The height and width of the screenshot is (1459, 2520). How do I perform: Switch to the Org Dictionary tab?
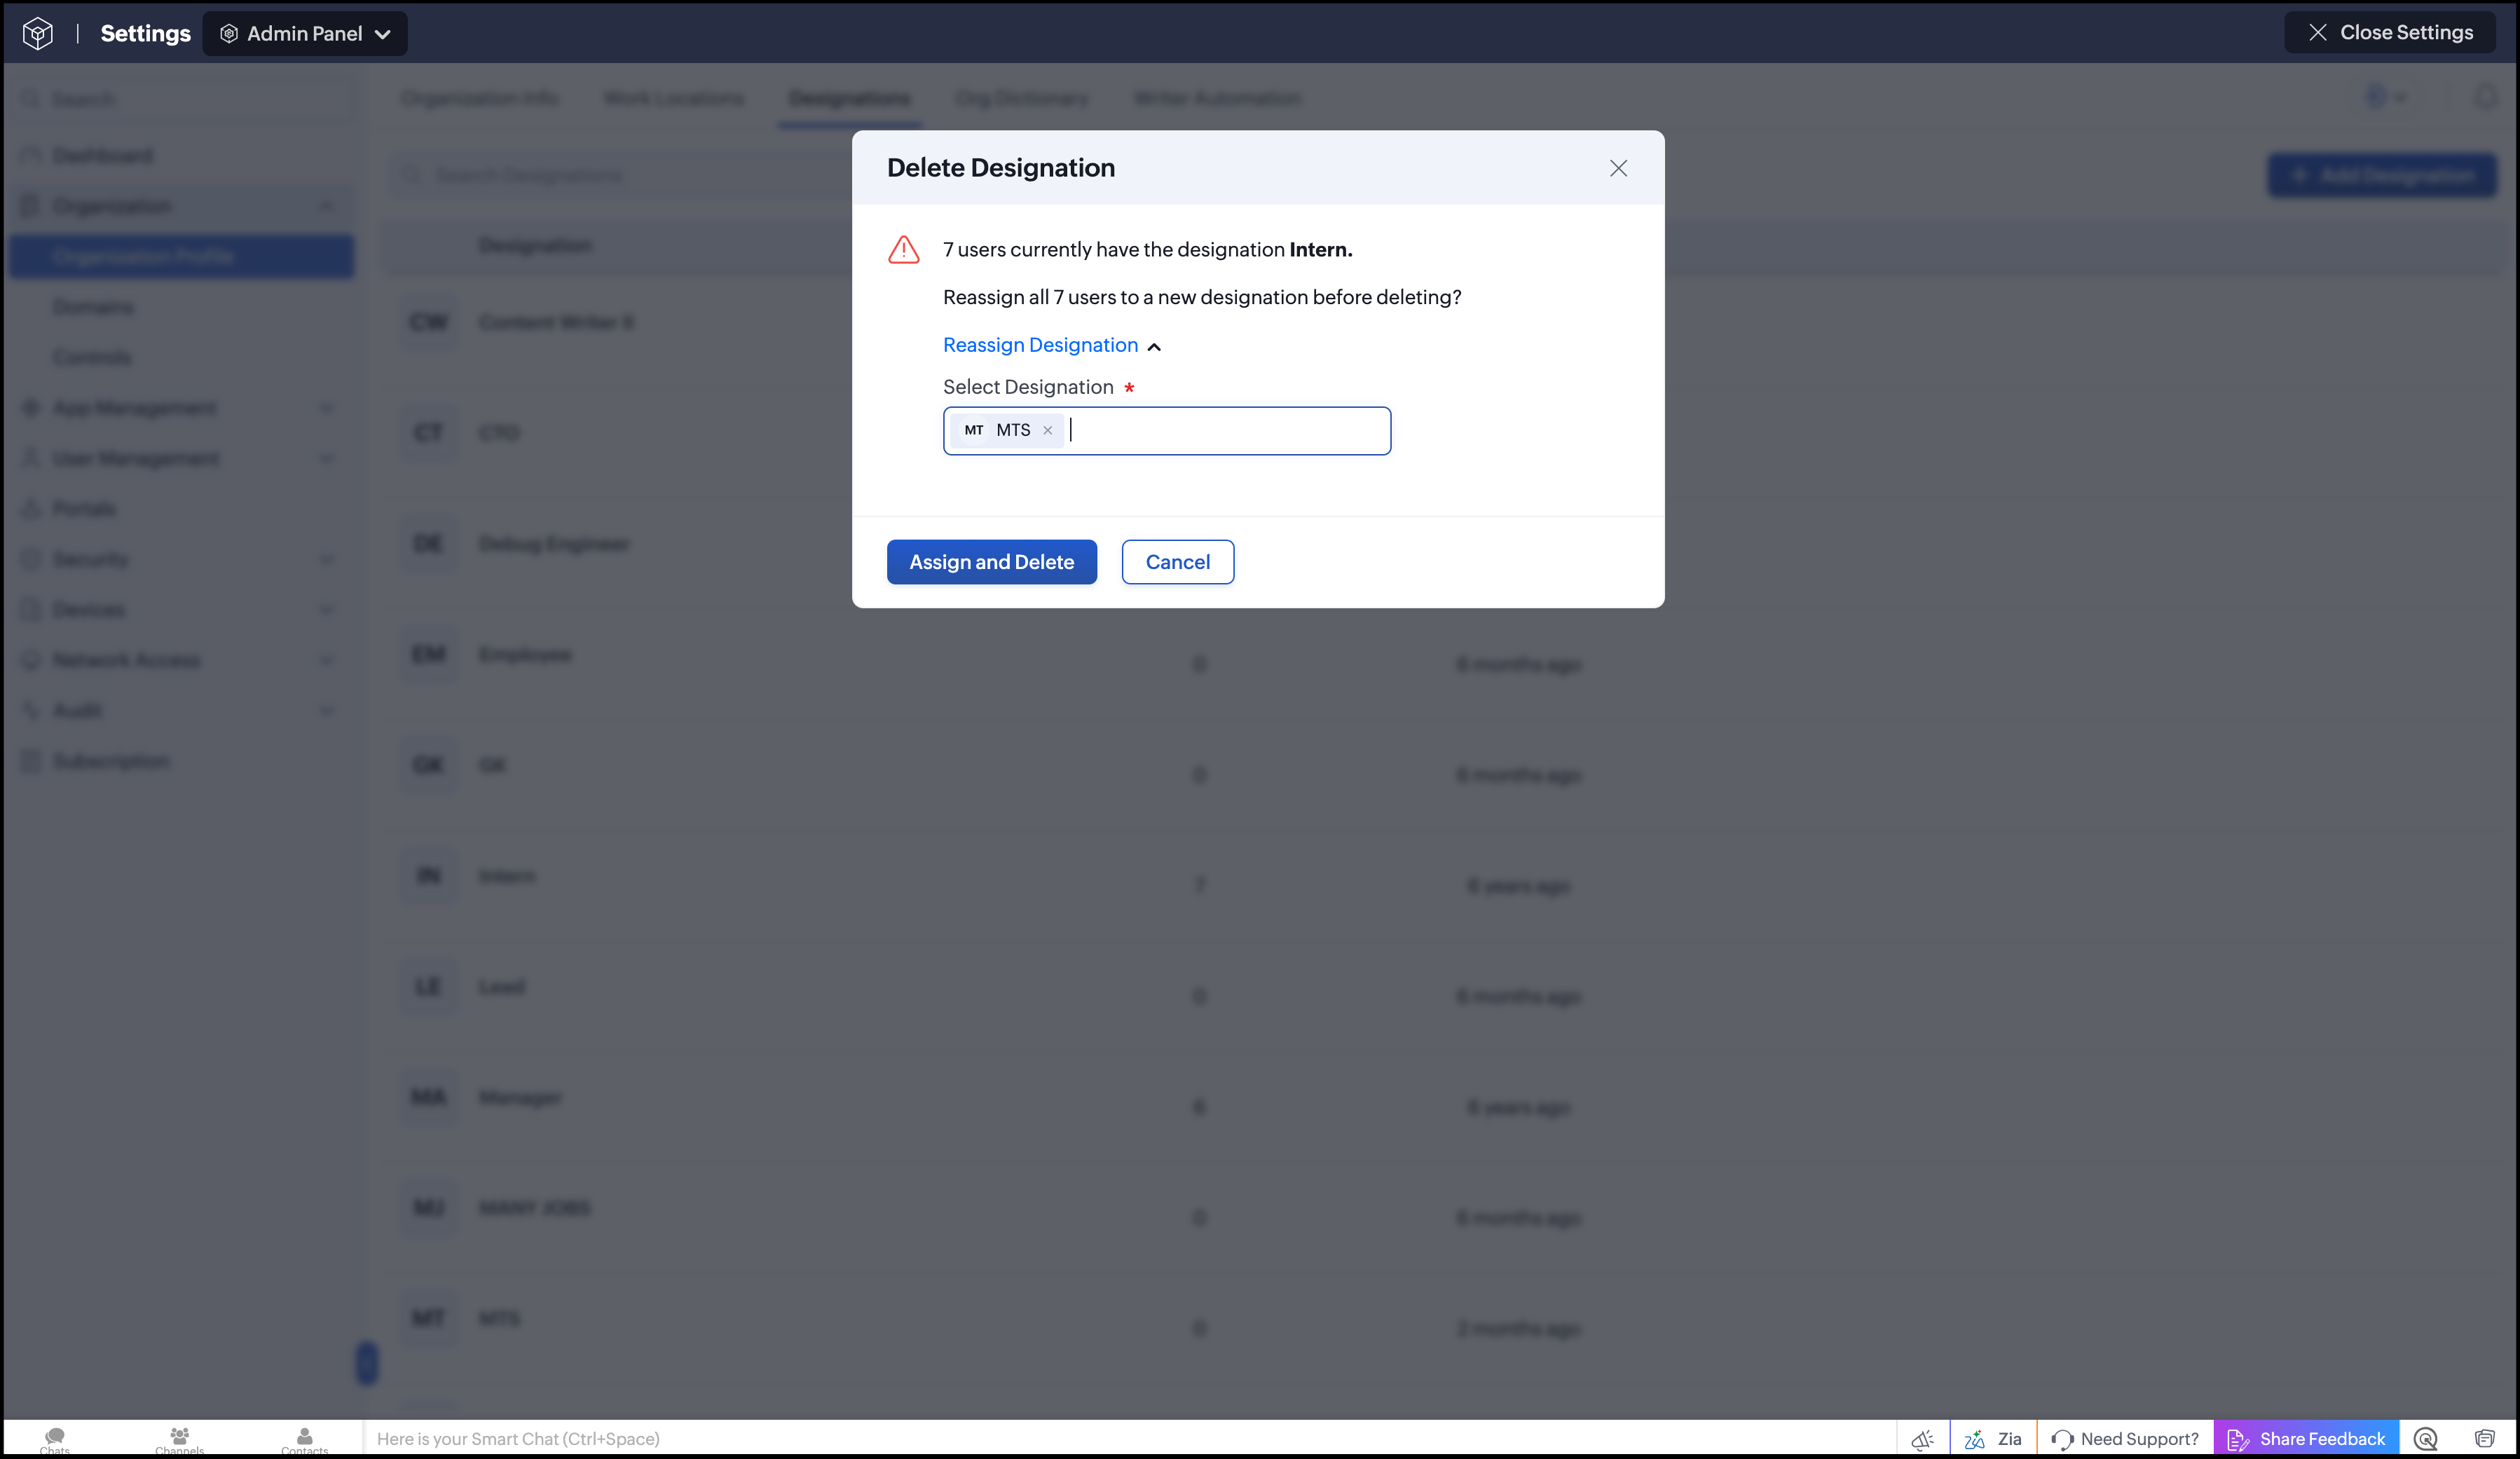1021,98
